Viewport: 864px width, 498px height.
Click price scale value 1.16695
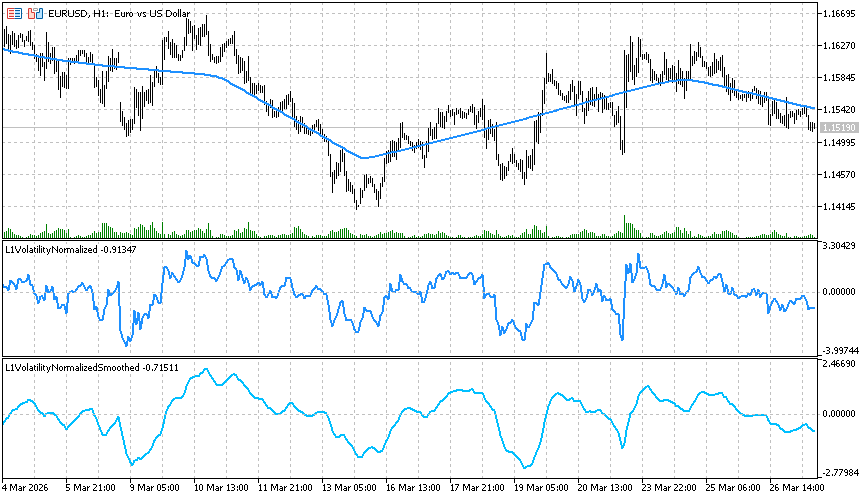coord(839,13)
